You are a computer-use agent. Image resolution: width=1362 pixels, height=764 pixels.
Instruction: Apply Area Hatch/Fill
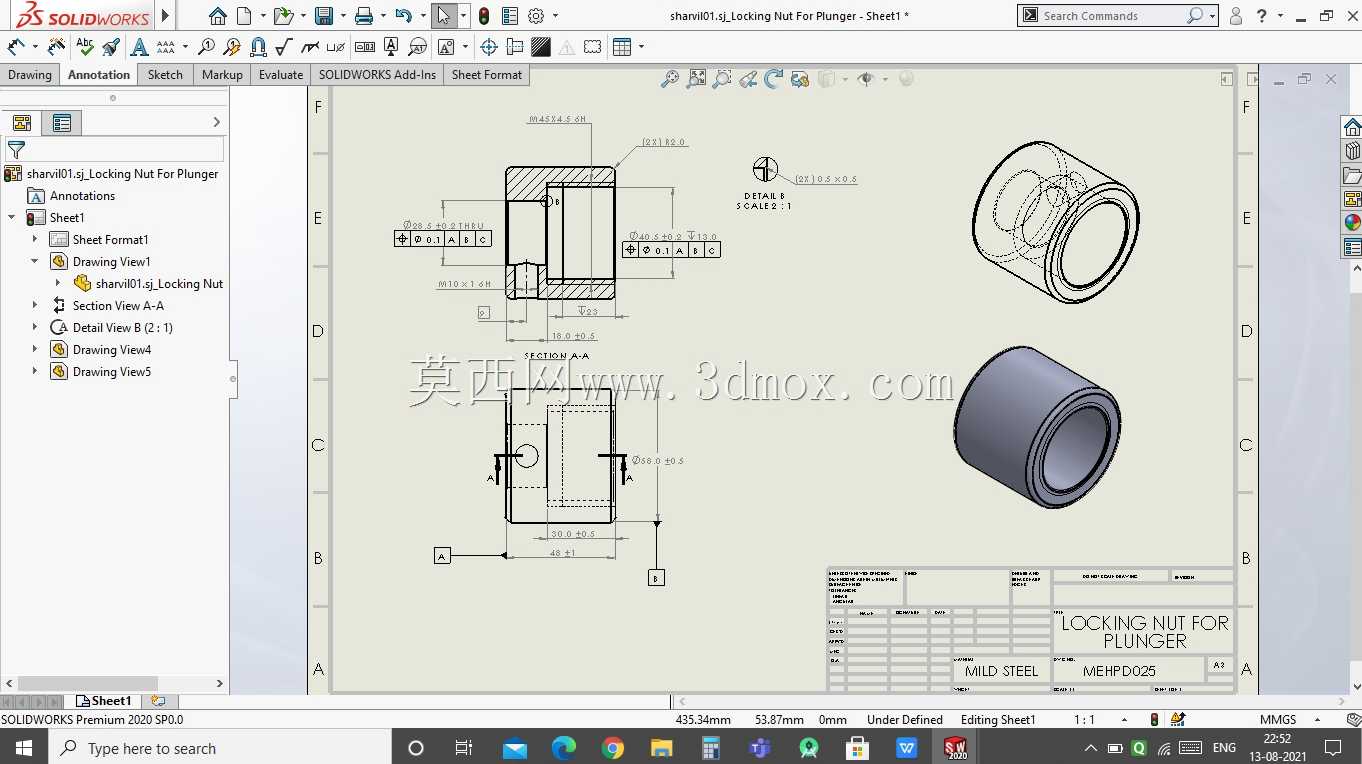[x=541, y=46]
